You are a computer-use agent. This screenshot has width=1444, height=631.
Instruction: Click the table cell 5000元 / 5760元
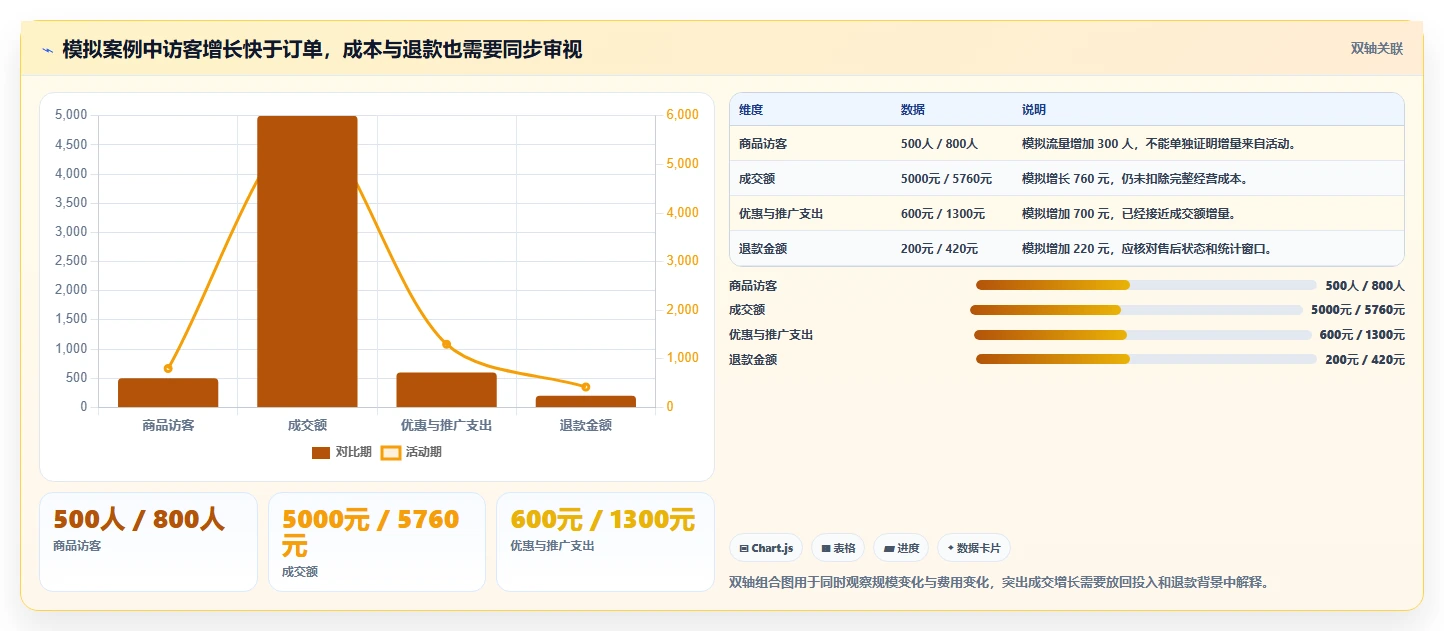coord(946,179)
